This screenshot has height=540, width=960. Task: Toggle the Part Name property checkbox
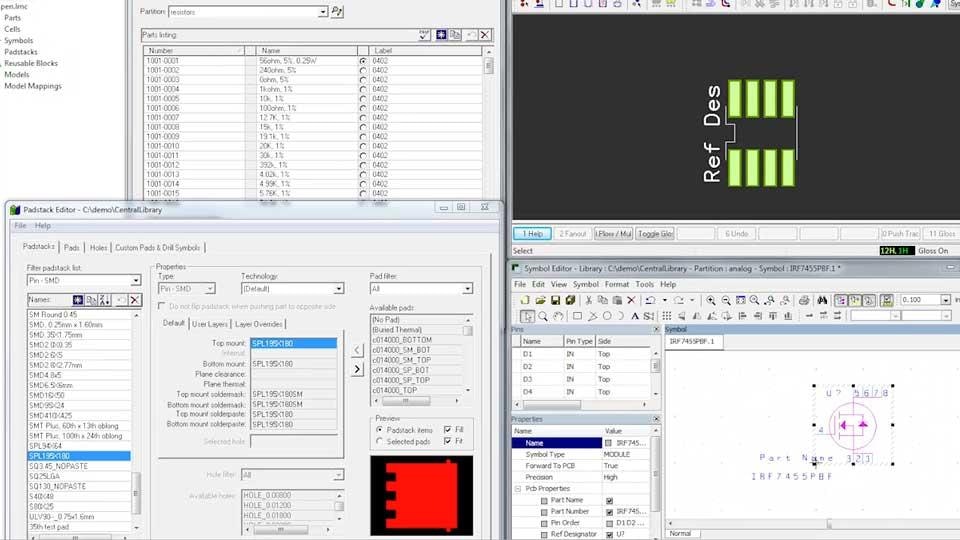click(x=609, y=500)
